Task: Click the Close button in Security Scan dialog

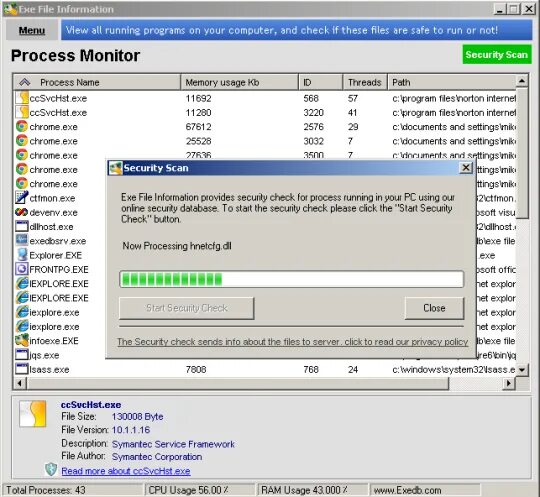Action: coord(434,308)
